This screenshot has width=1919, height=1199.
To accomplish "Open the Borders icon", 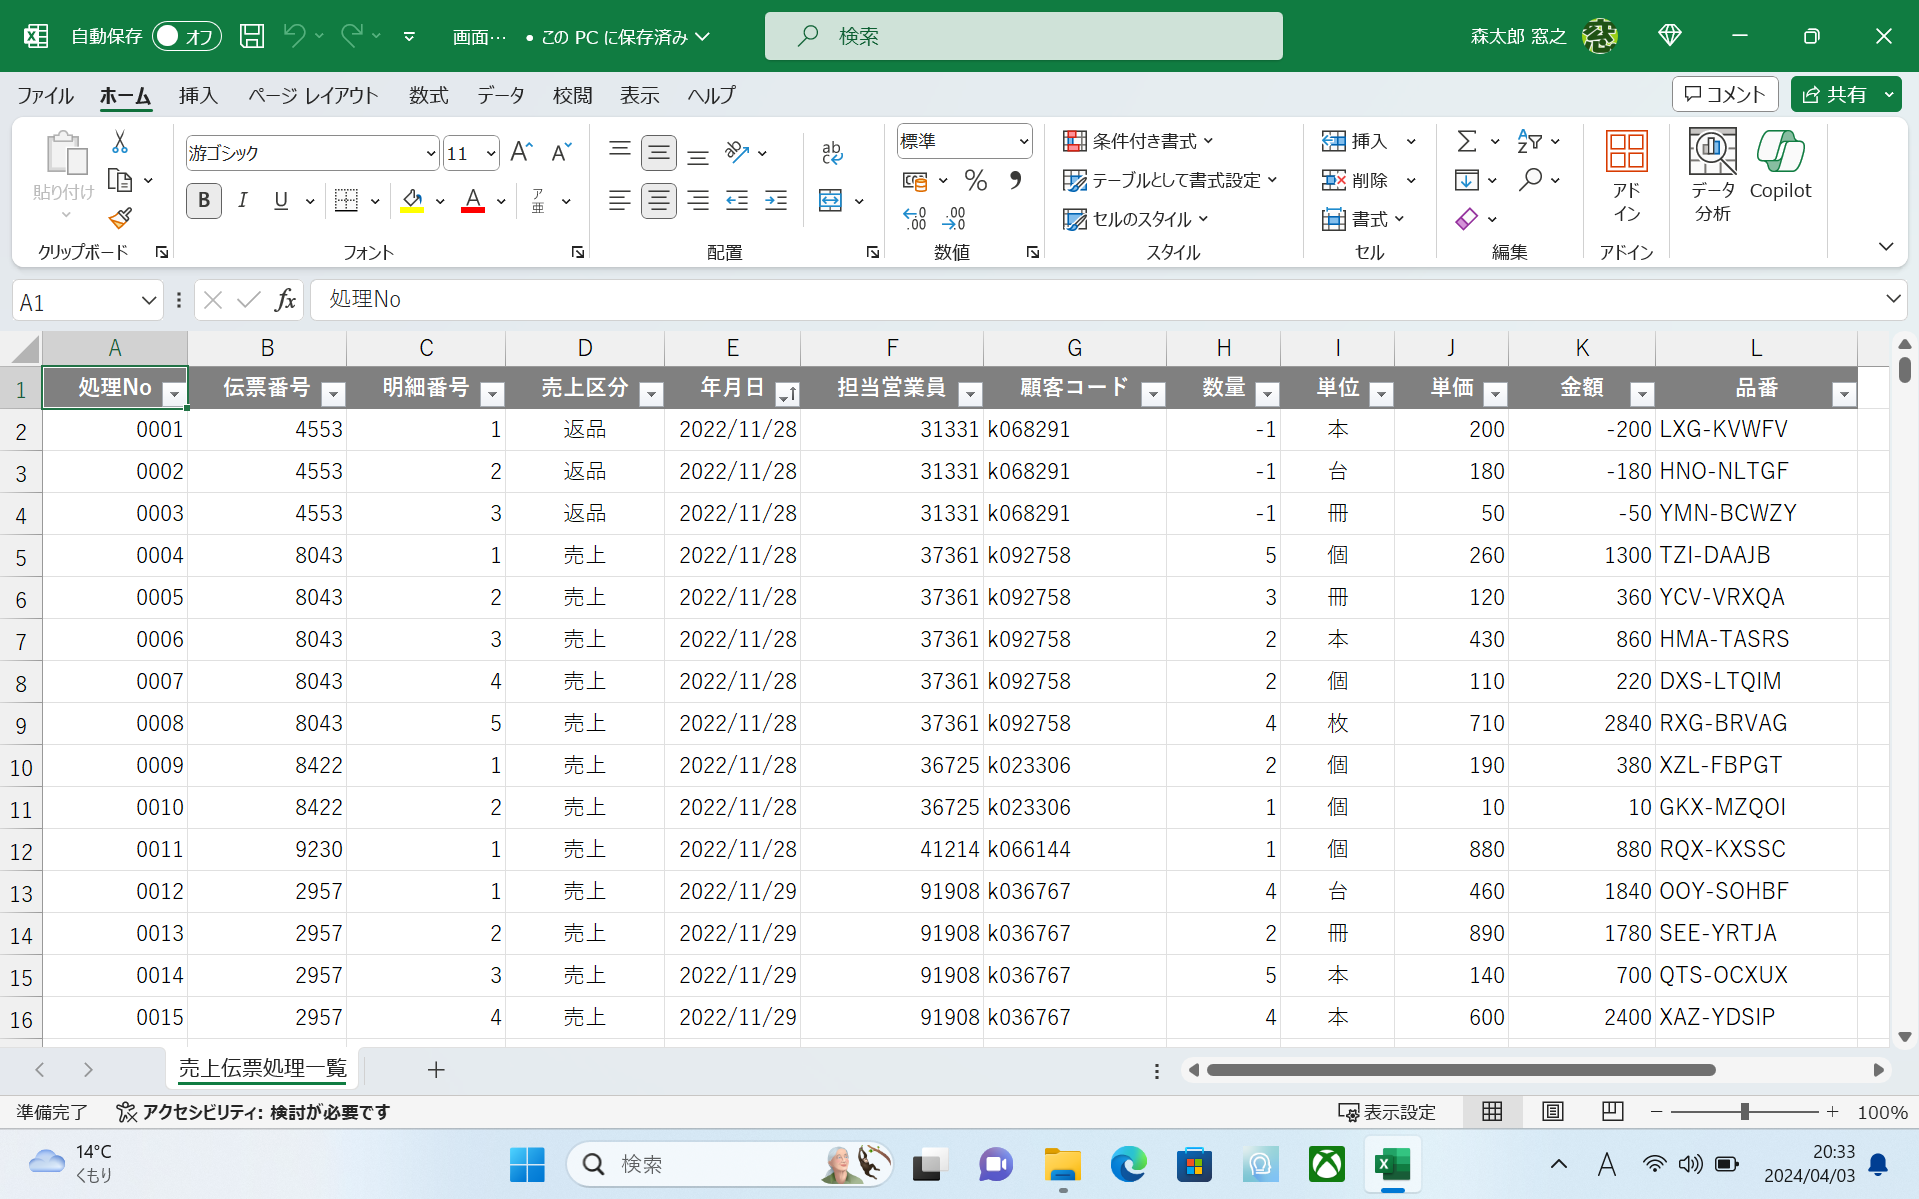I will (x=346, y=201).
